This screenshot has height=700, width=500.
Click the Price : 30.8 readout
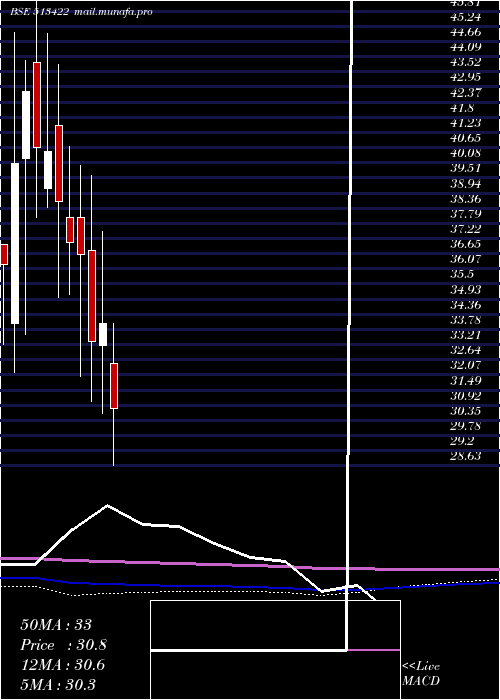pos(64,645)
